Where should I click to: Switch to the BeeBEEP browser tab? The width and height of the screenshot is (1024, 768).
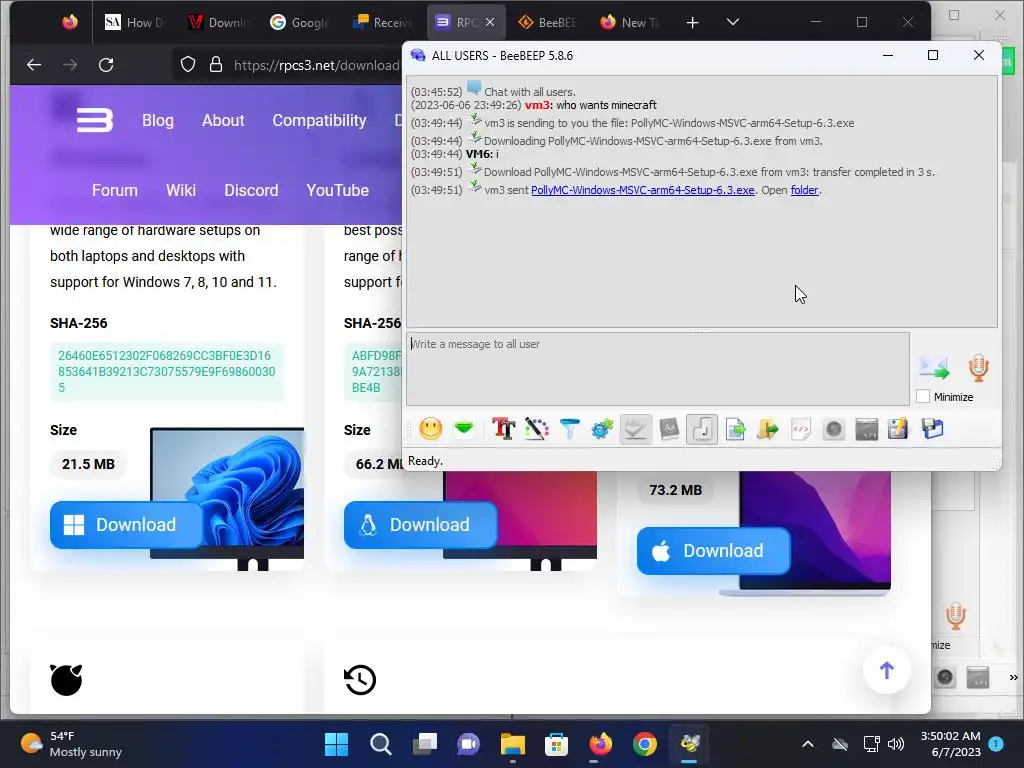(x=547, y=22)
